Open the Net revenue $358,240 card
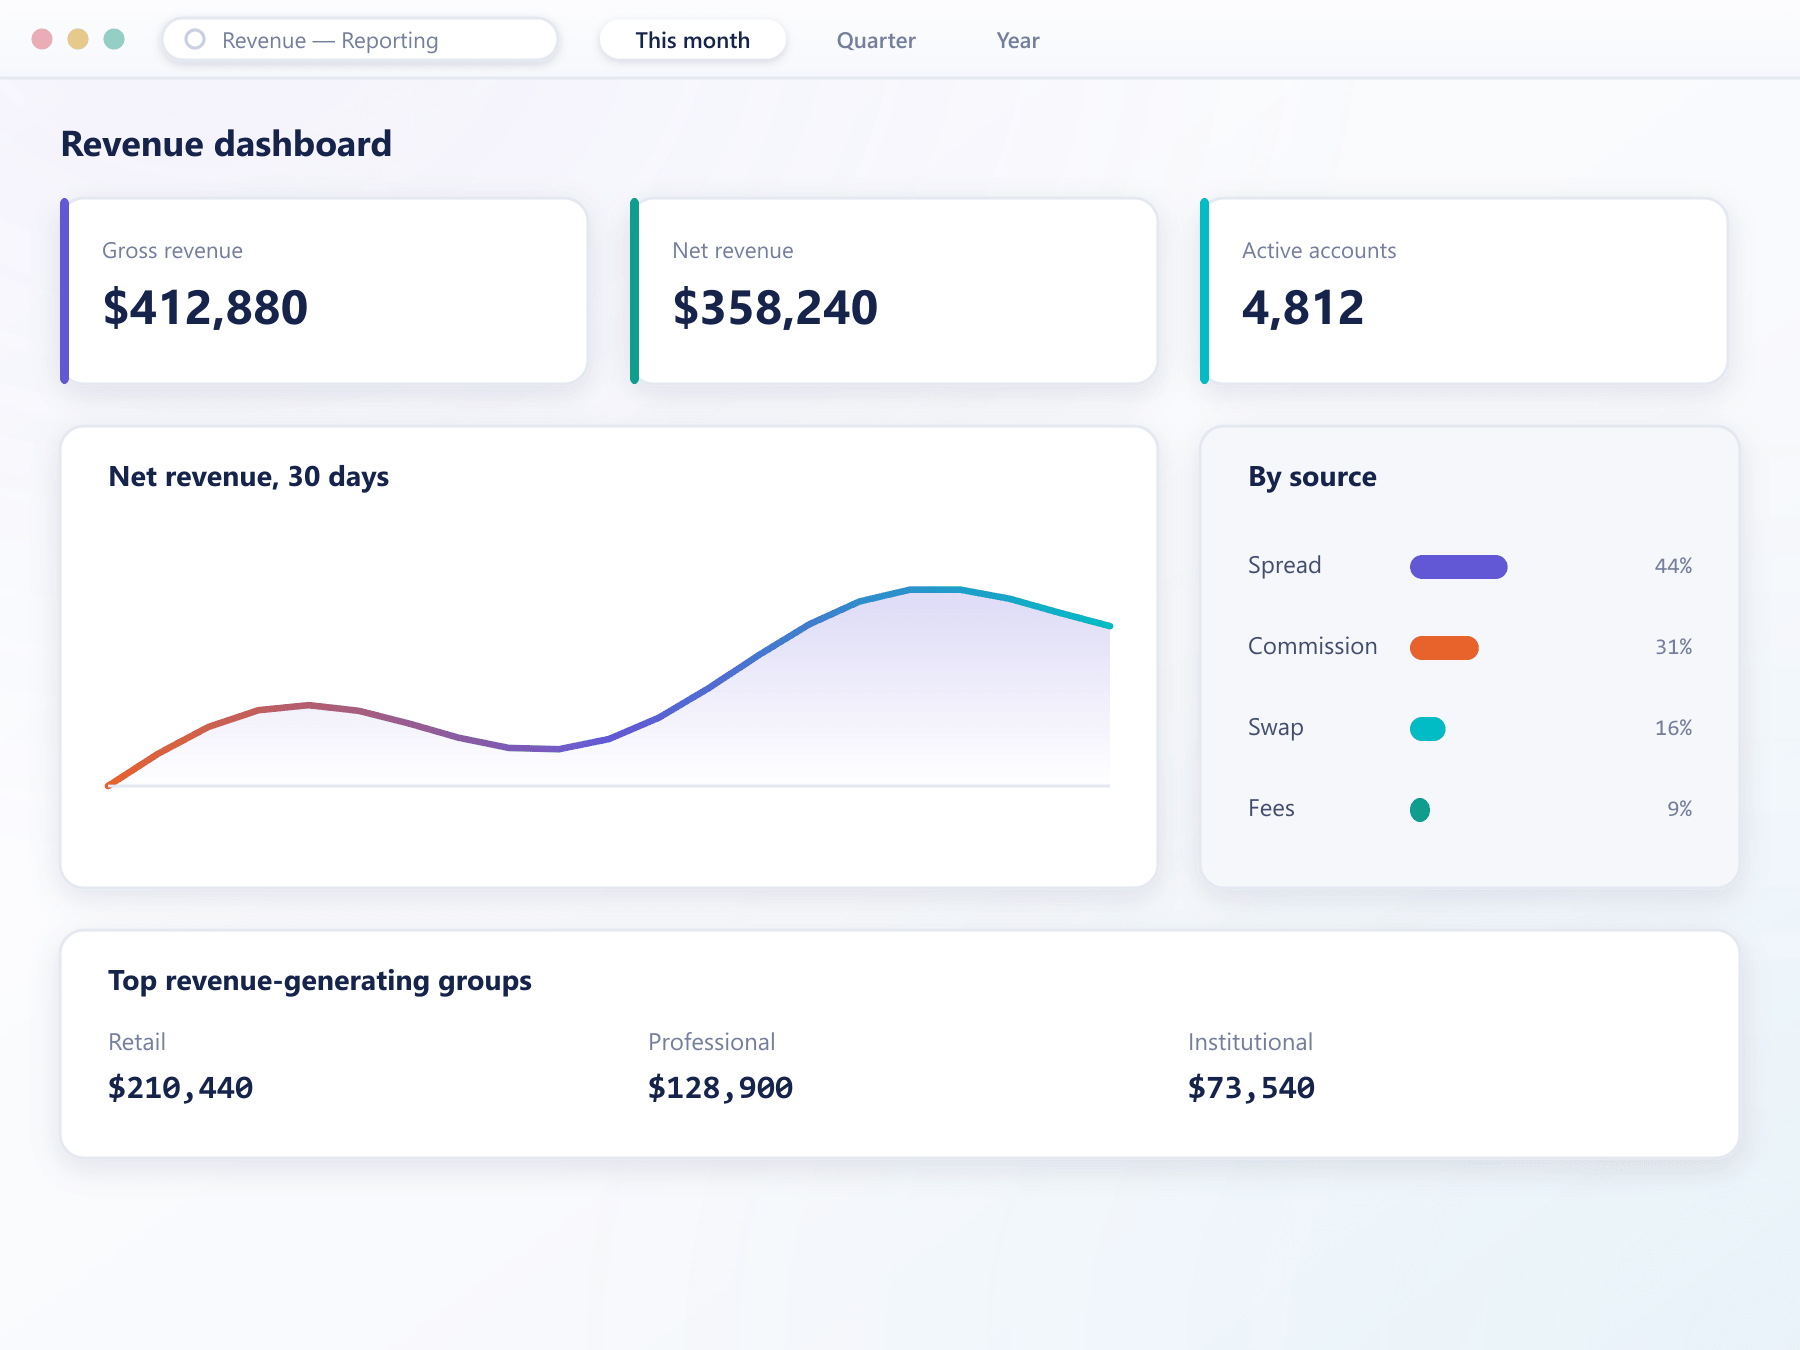 pyautogui.click(x=894, y=291)
